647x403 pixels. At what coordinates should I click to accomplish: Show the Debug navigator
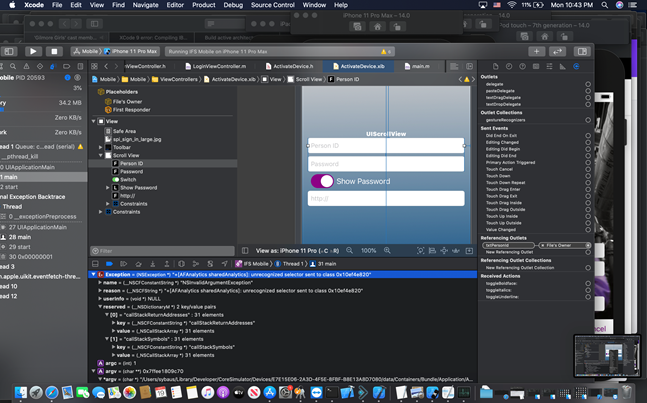[52, 66]
